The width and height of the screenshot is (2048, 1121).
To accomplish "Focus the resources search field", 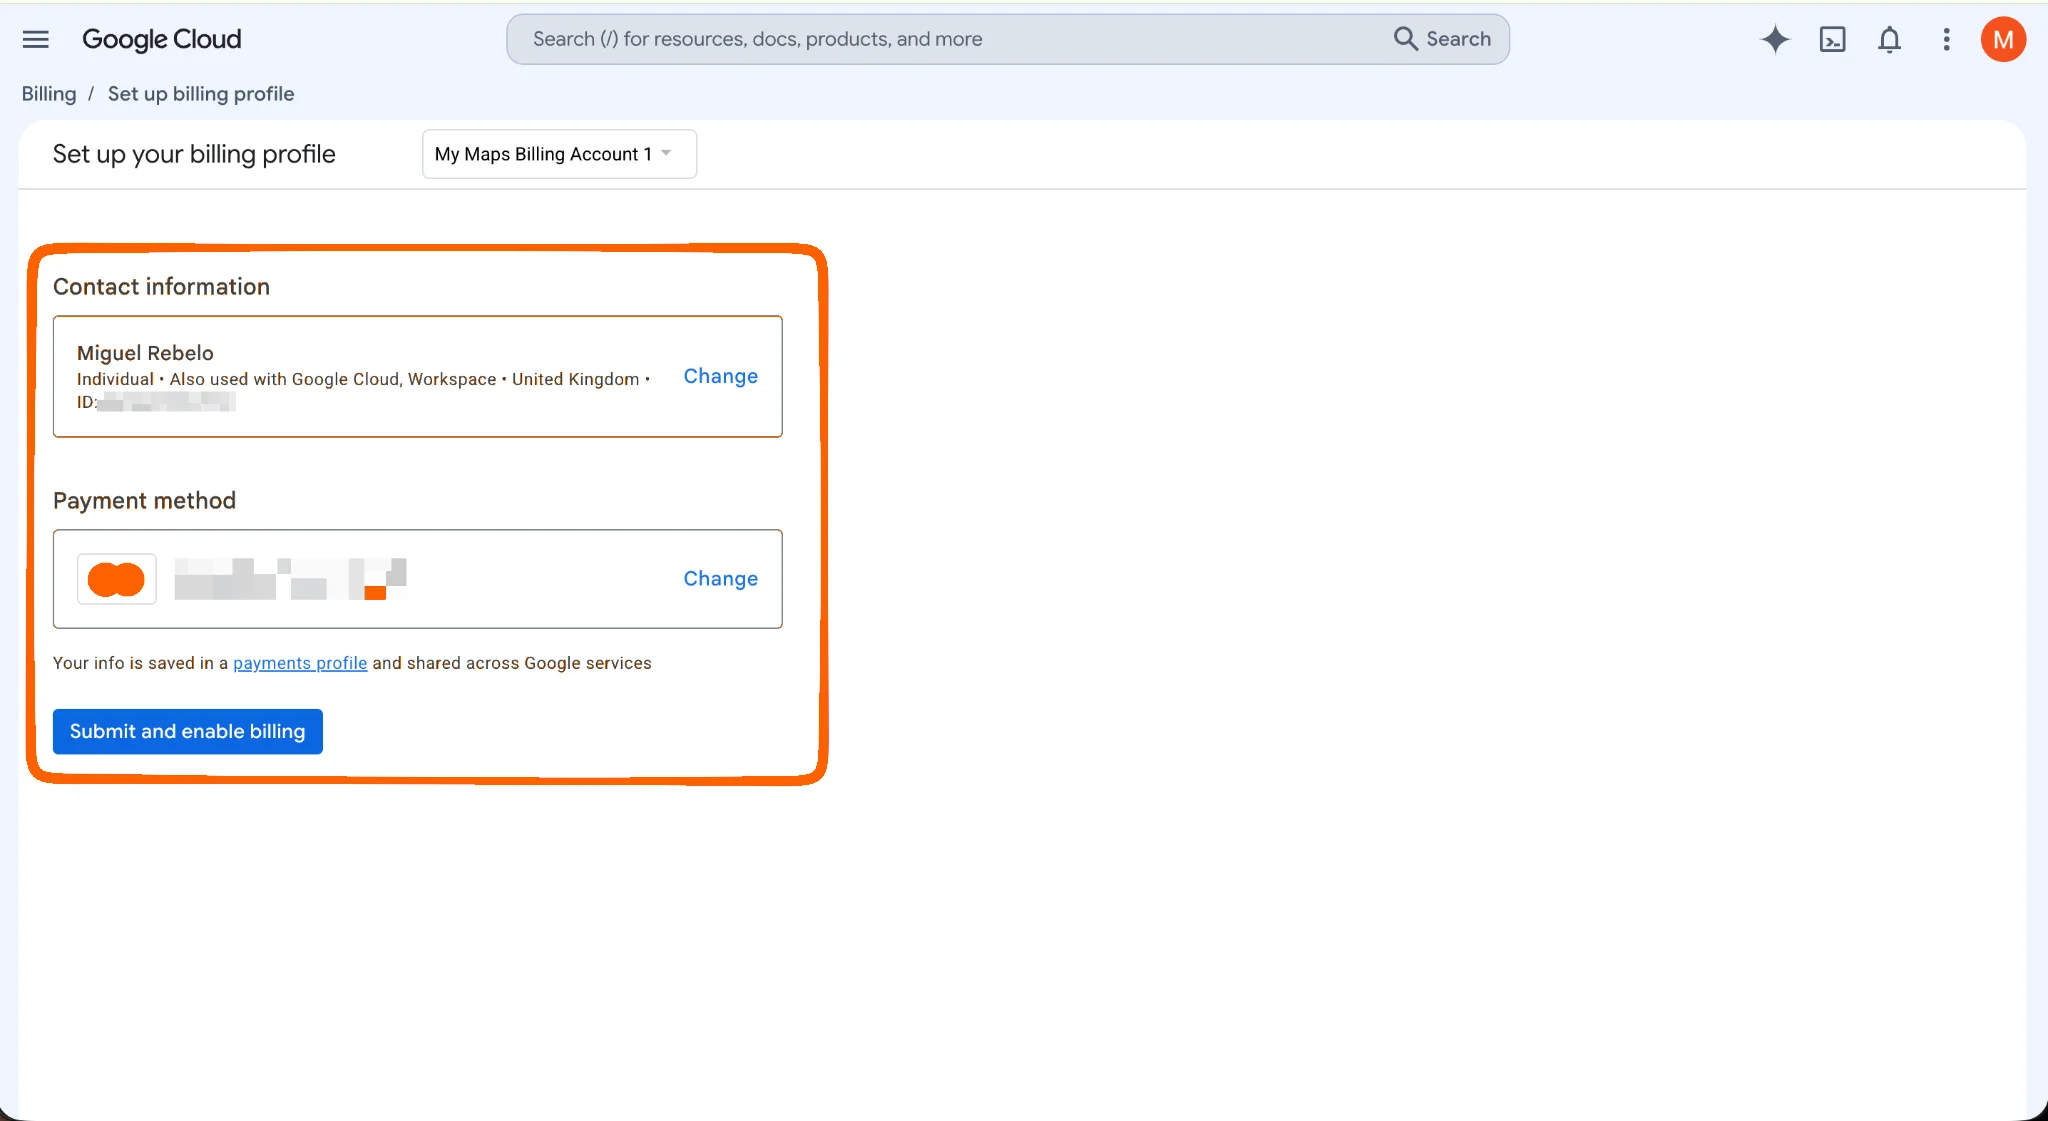I will pyautogui.click(x=1008, y=39).
